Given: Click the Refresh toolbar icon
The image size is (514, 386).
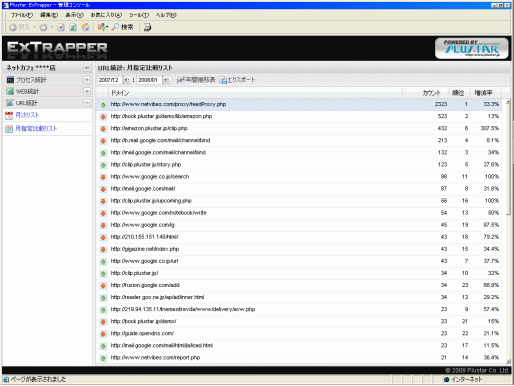Looking at the screenshot, I should click(x=73, y=27).
